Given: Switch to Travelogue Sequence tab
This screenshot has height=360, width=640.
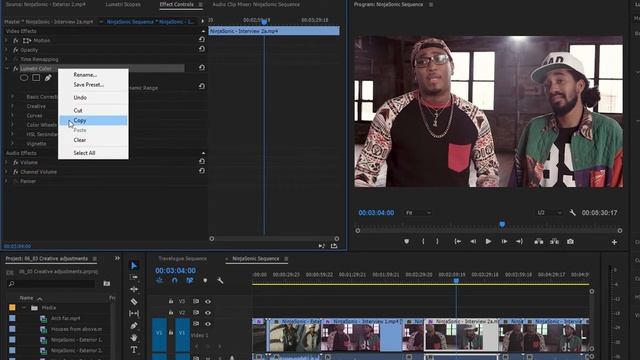Looking at the screenshot, I should 182,259.
